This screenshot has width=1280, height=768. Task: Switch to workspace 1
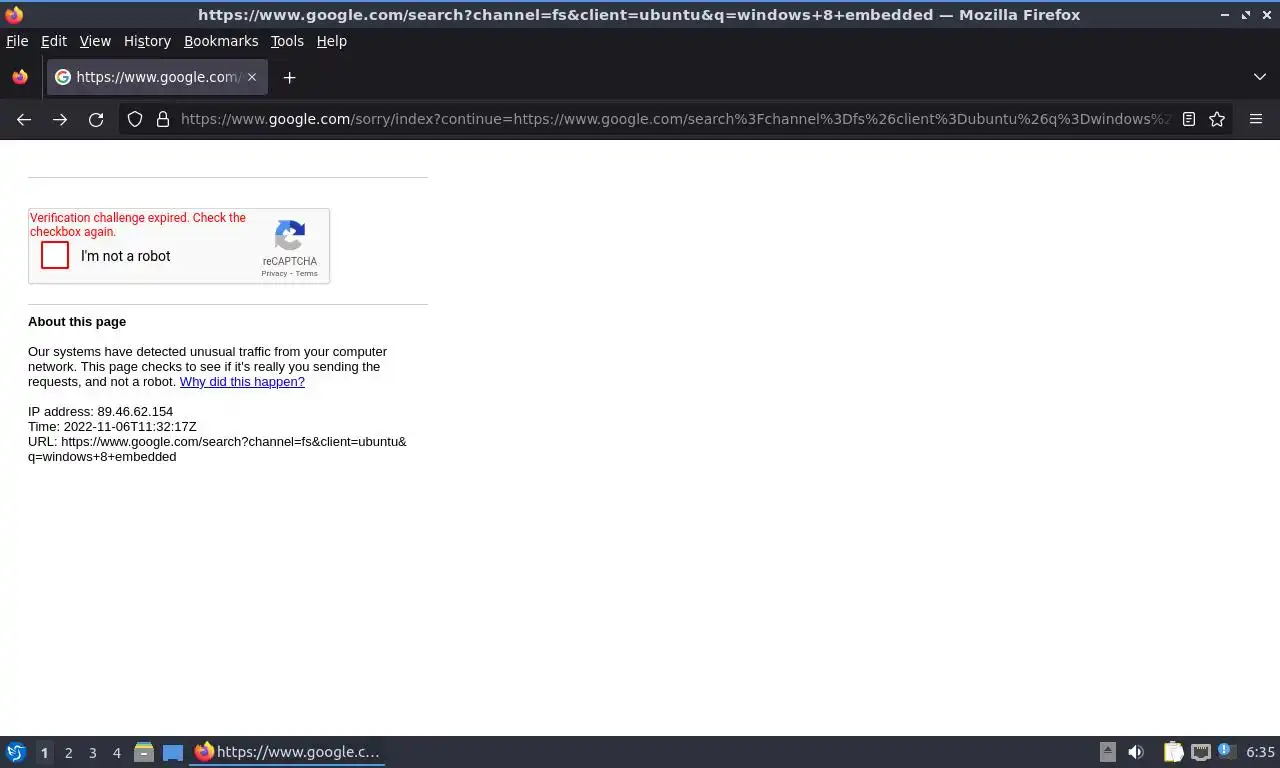[x=44, y=753]
